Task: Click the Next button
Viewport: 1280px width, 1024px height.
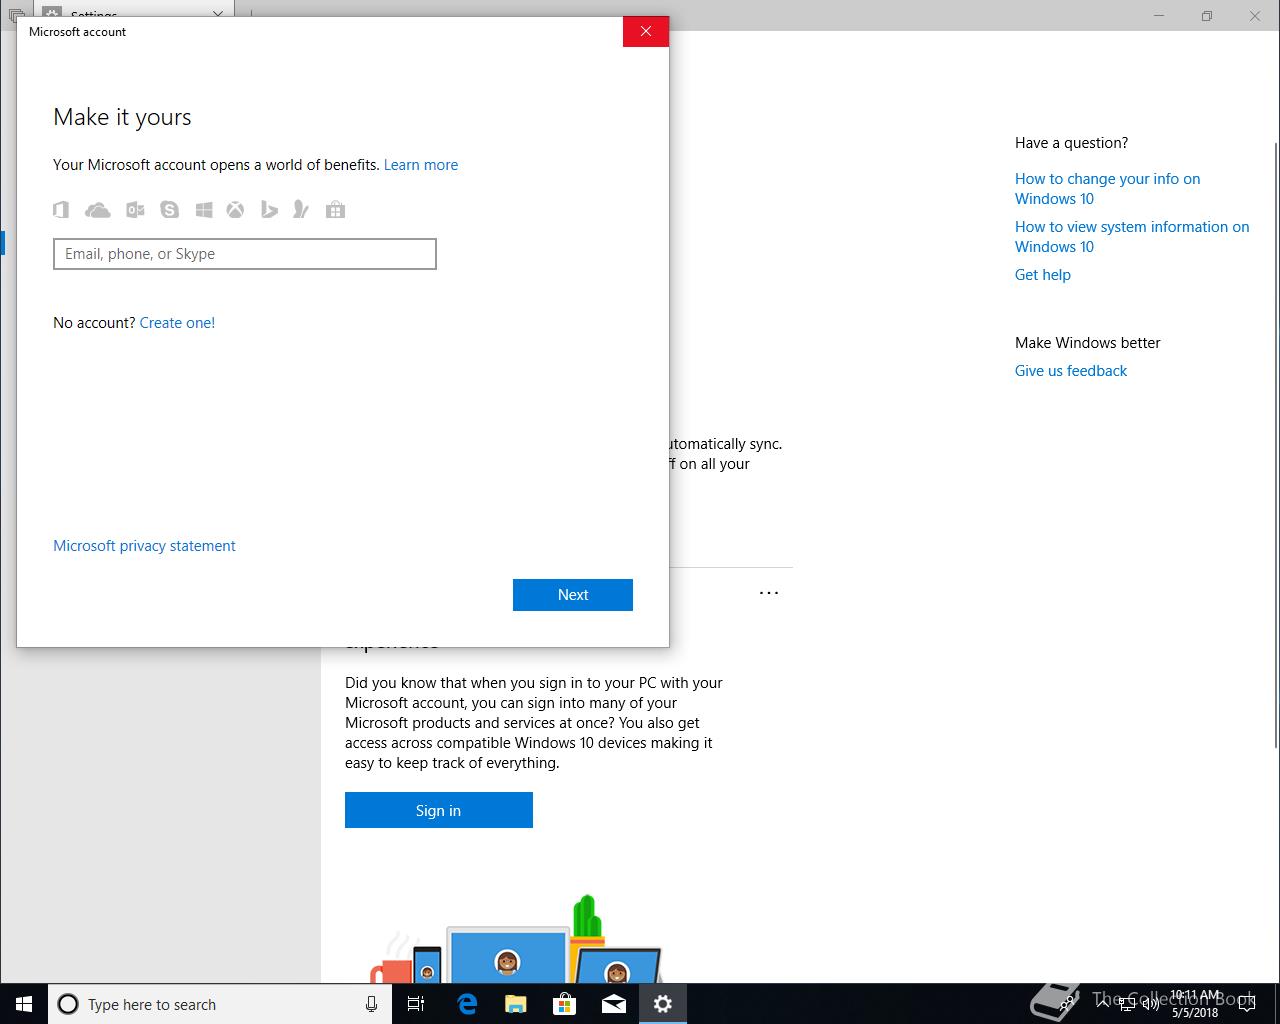Action: click(x=573, y=595)
